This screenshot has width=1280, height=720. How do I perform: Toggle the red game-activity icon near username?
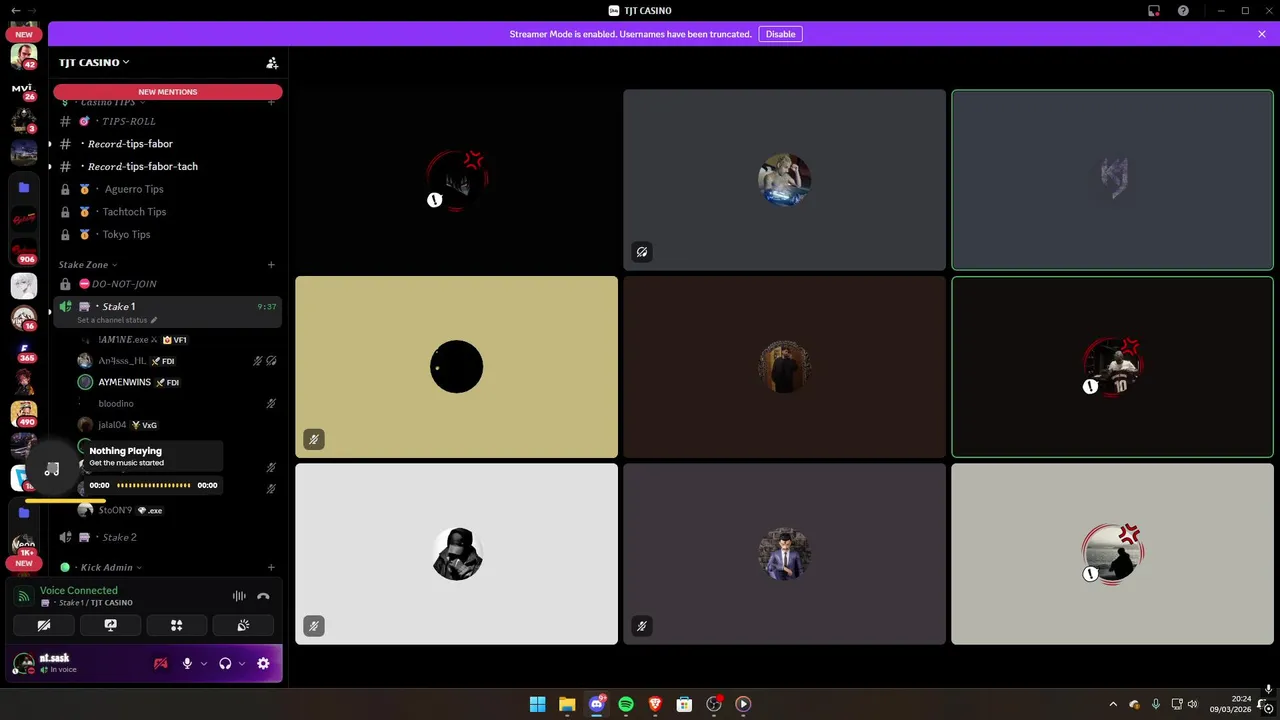(x=160, y=663)
